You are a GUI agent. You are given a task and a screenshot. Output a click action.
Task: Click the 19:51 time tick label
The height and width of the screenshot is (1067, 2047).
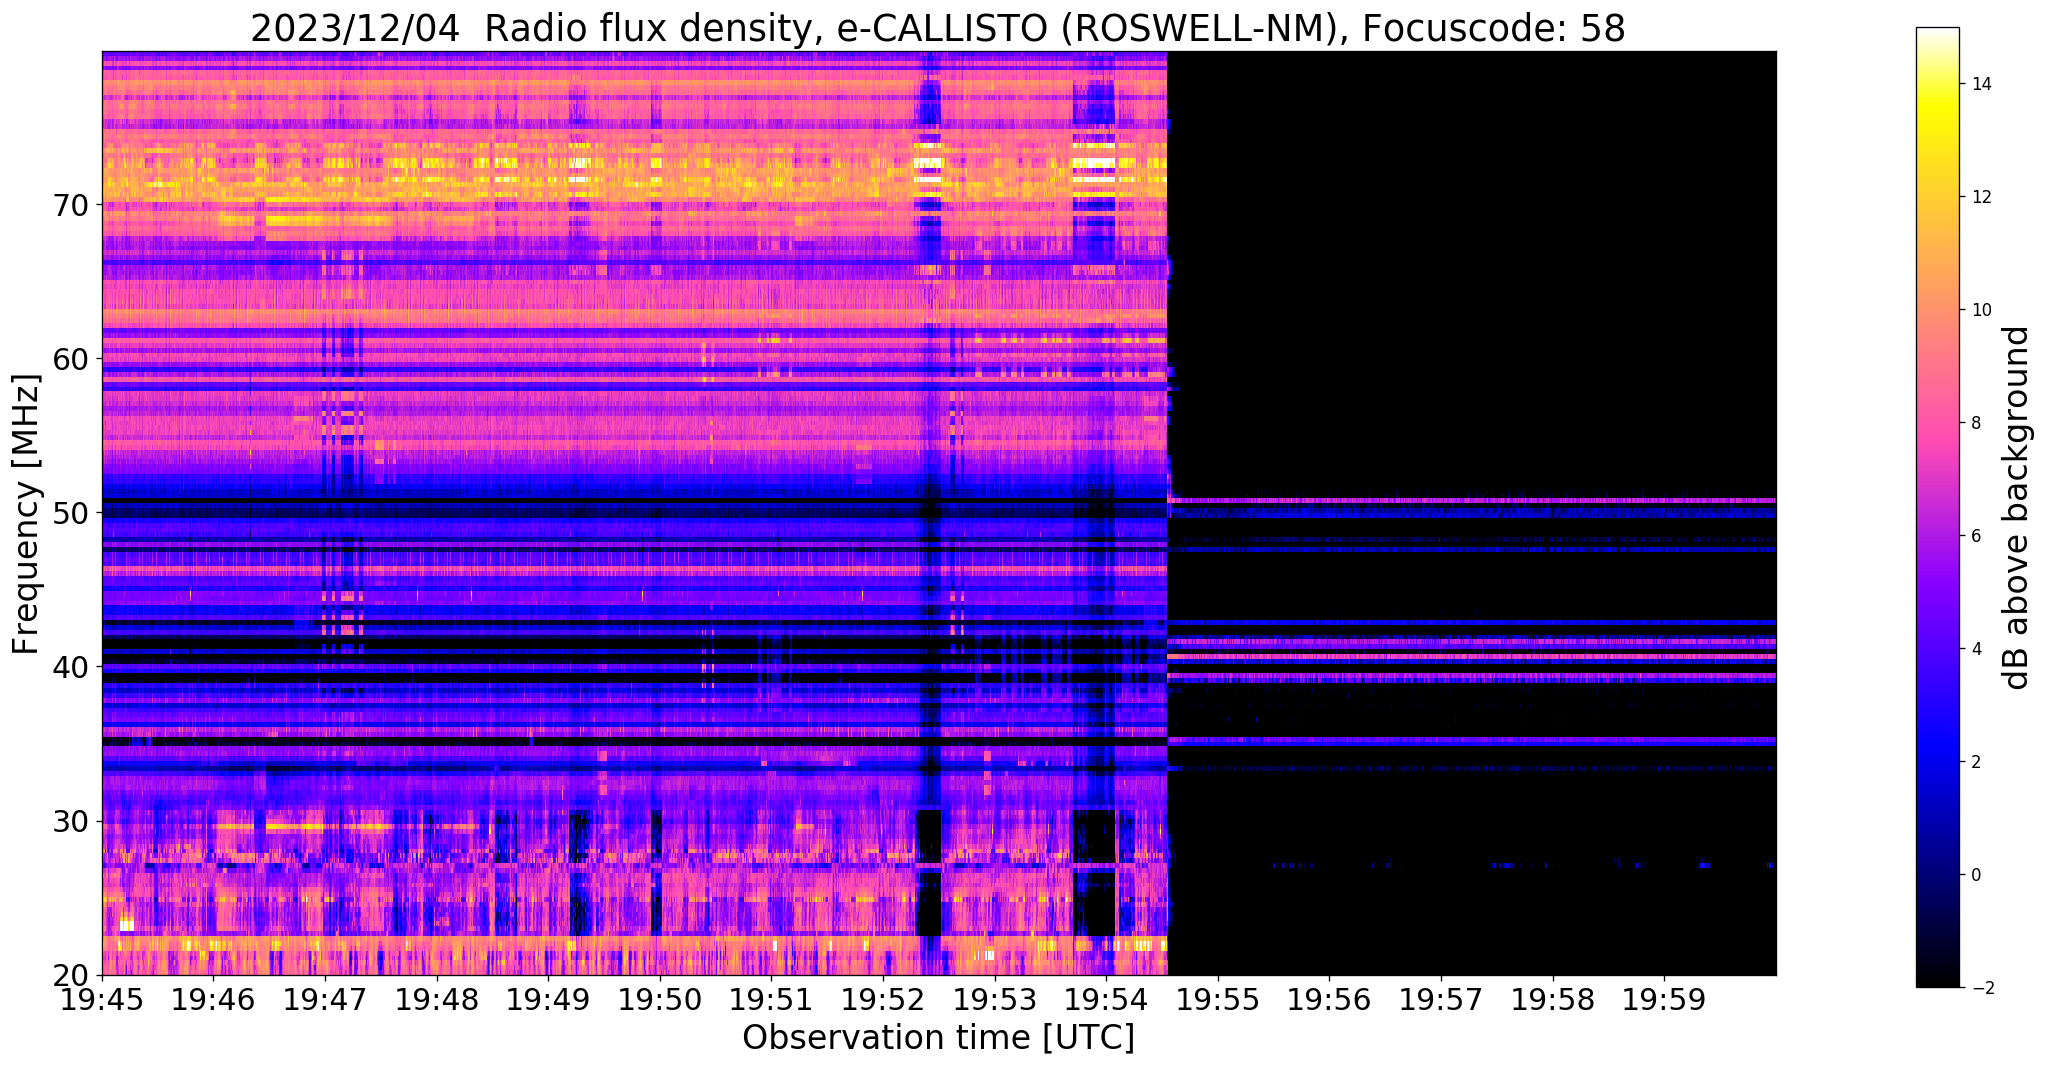[x=771, y=999]
